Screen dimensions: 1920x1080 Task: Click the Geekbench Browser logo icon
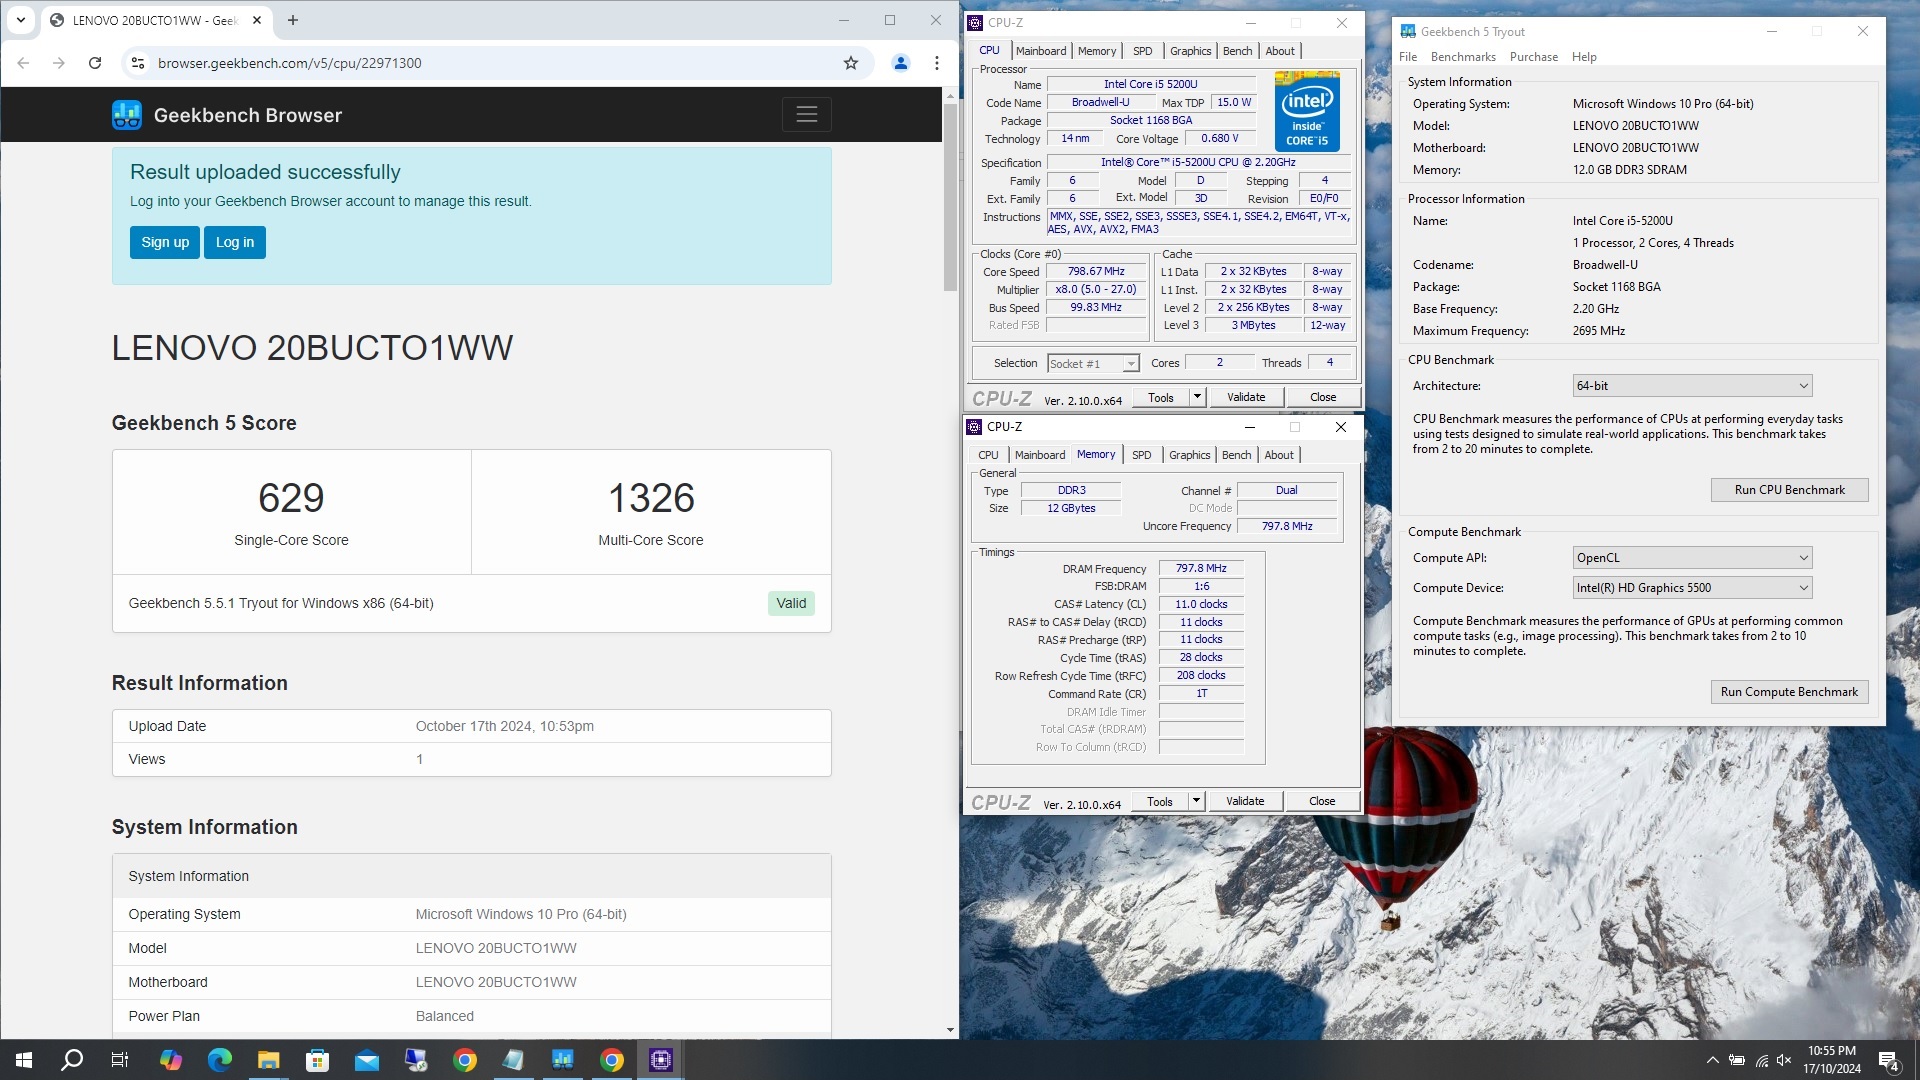pyautogui.click(x=127, y=115)
